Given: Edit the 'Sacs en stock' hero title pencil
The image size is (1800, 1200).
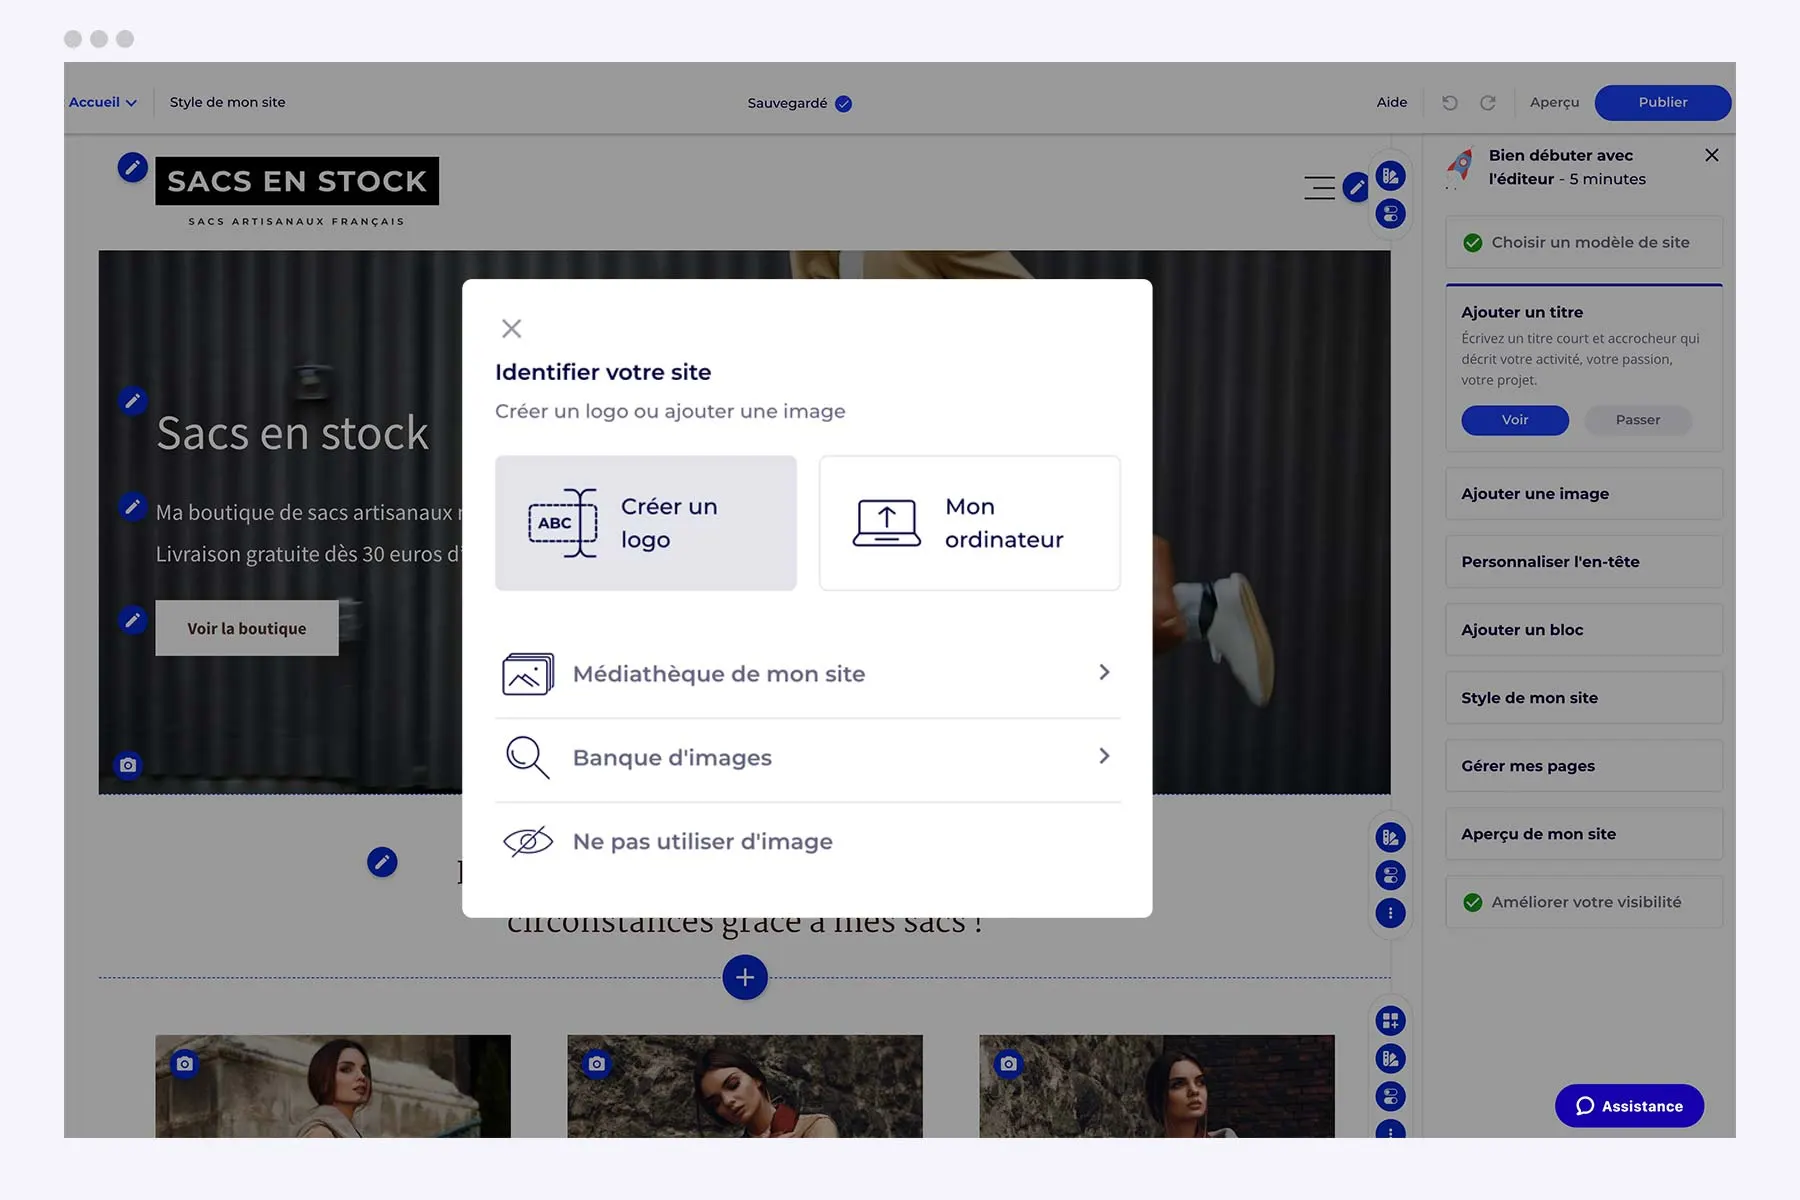Looking at the screenshot, I should pyautogui.click(x=132, y=401).
